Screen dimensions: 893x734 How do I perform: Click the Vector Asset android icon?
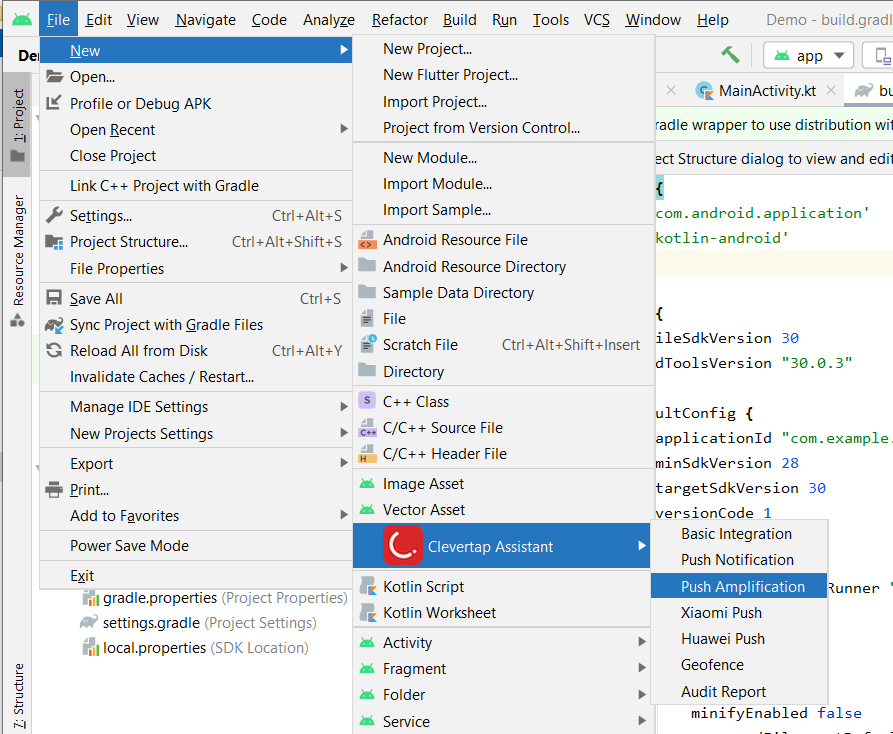pos(367,510)
